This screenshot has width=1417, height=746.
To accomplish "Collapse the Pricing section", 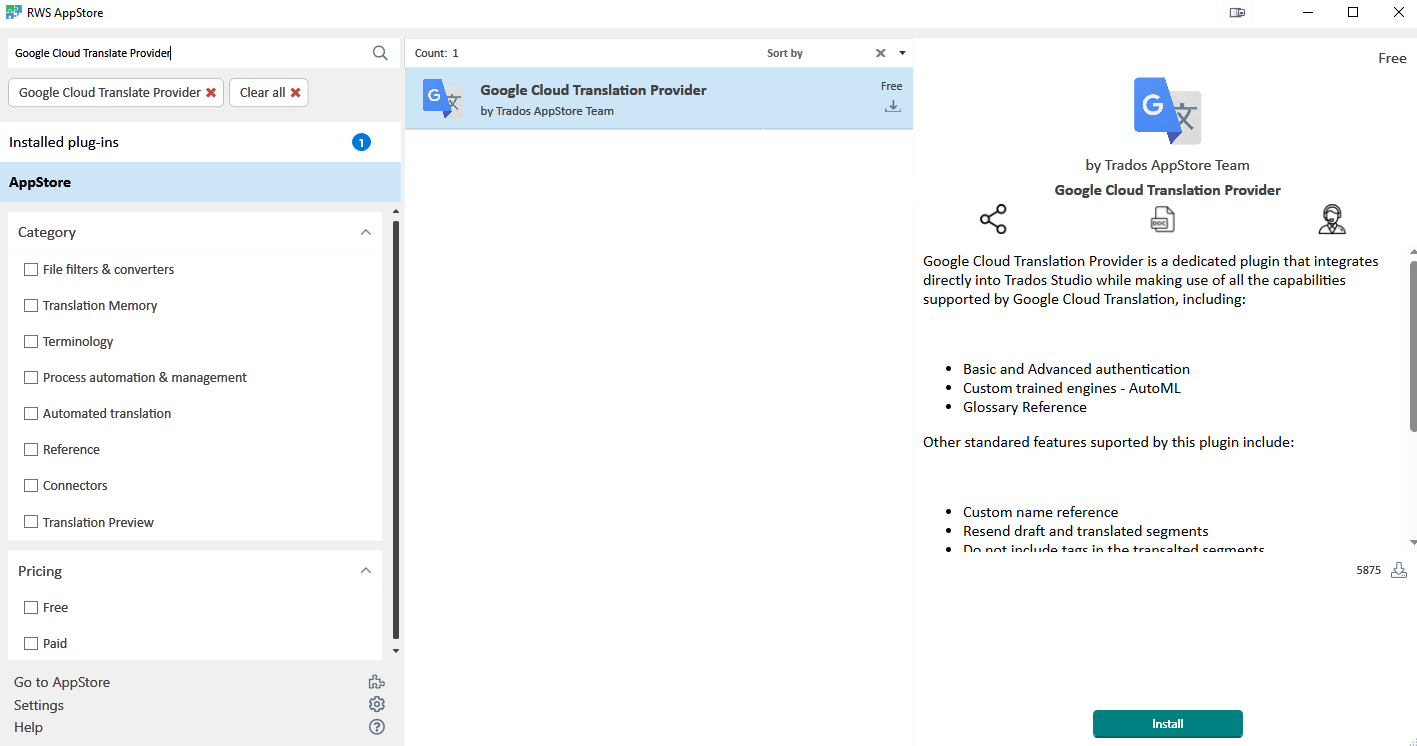I will tap(365, 570).
